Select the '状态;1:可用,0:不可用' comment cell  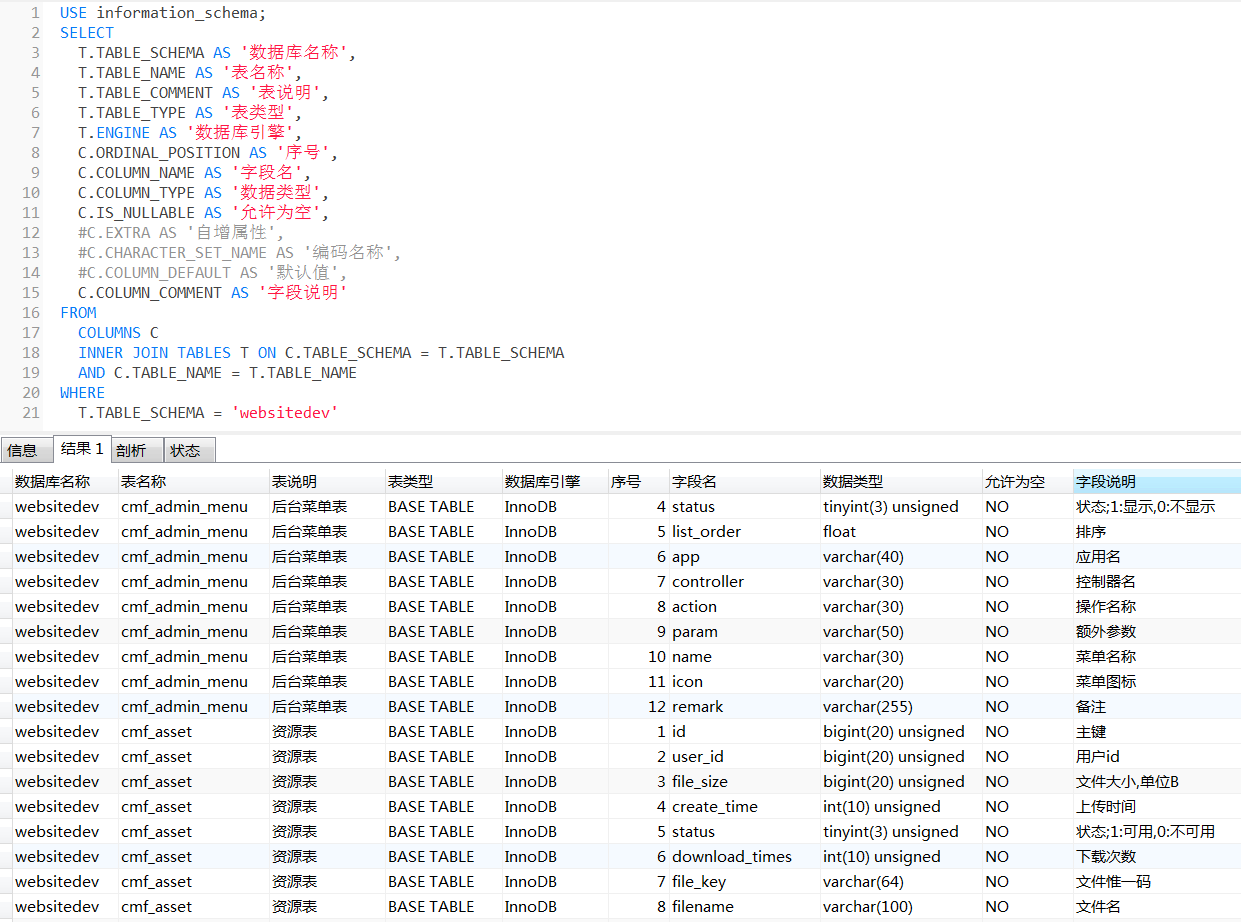point(1156,832)
